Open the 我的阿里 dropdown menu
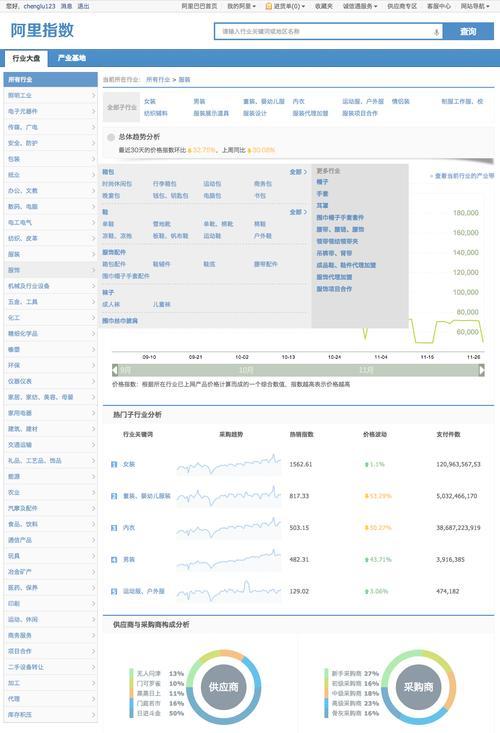The width and height of the screenshot is (500, 733). point(241,6)
